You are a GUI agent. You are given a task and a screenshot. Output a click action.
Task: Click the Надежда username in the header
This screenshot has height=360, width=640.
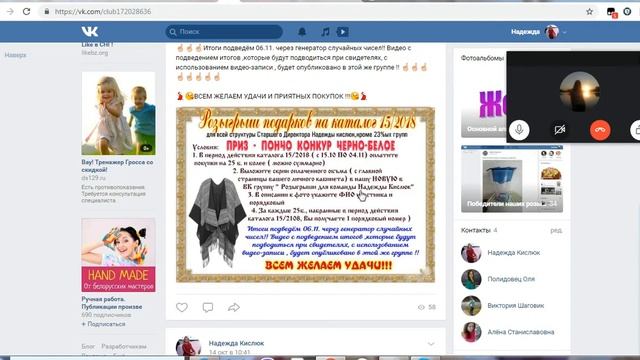[x=525, y=31]
